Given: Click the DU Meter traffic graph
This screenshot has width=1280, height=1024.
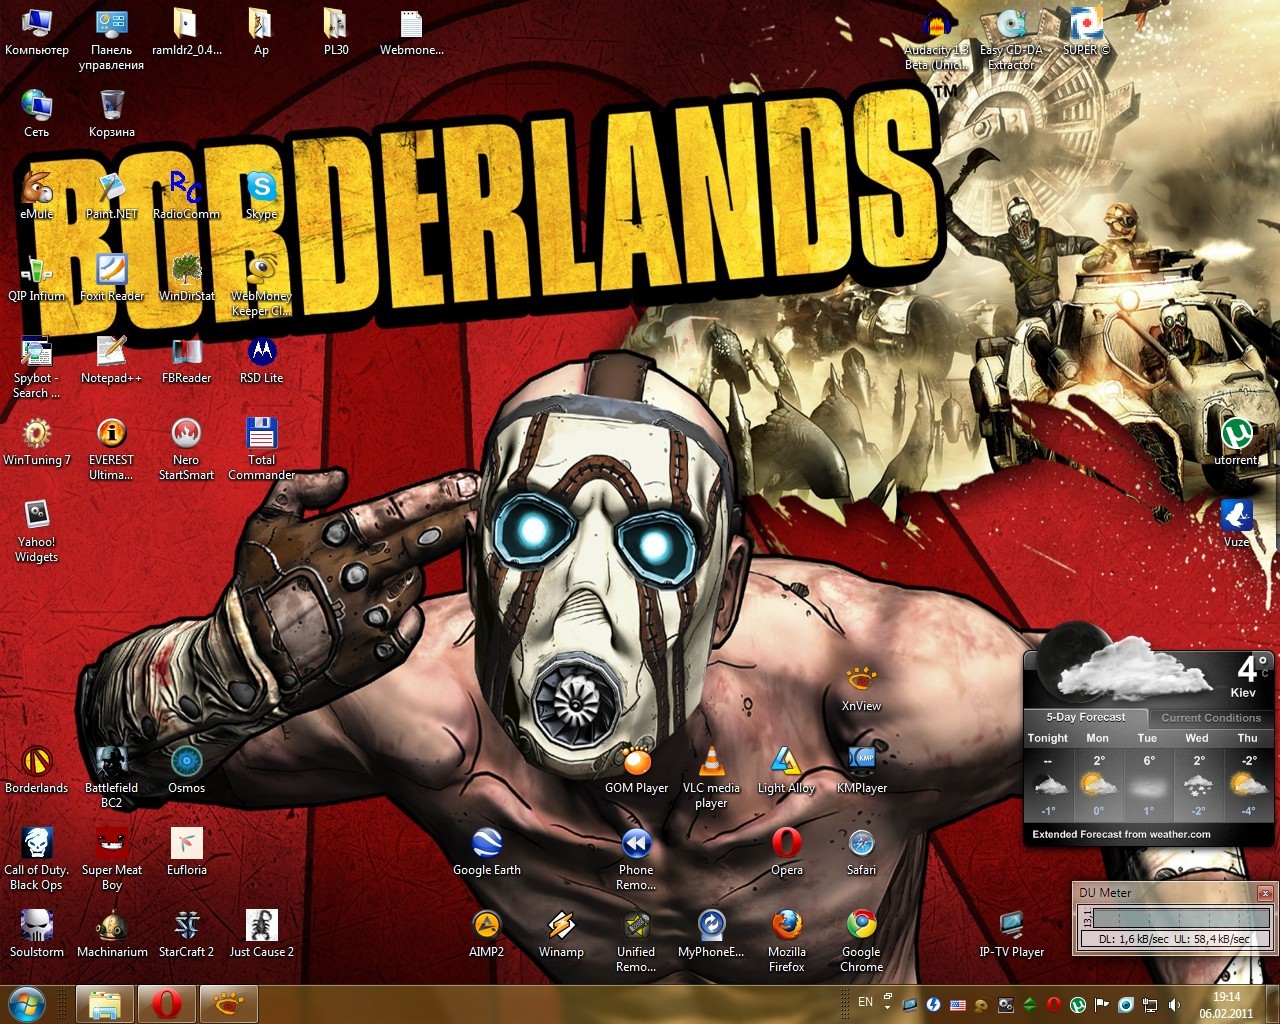Looking at the screenshot, I should [1181, 917].
